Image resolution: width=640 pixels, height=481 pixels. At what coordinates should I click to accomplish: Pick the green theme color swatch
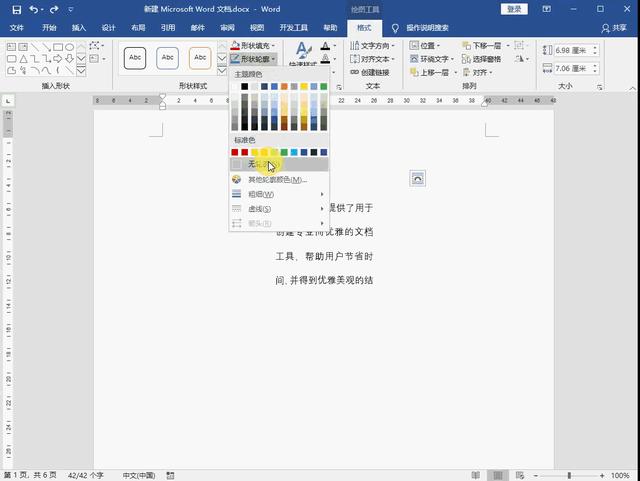[x=324, y=86]
